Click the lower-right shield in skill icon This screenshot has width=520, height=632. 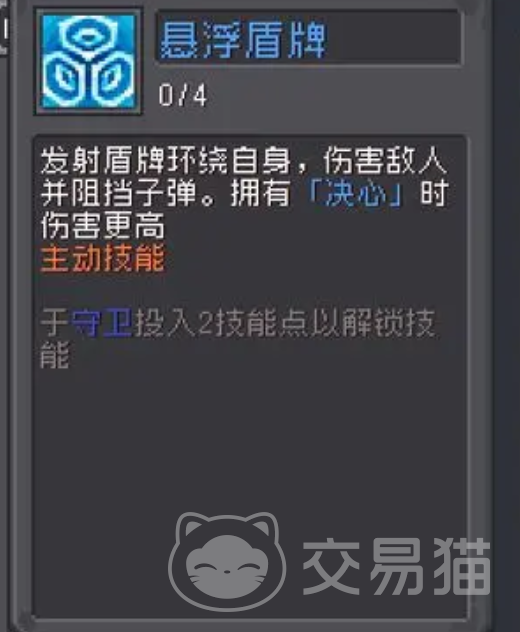pyautogui.click(x=112, y=78)
